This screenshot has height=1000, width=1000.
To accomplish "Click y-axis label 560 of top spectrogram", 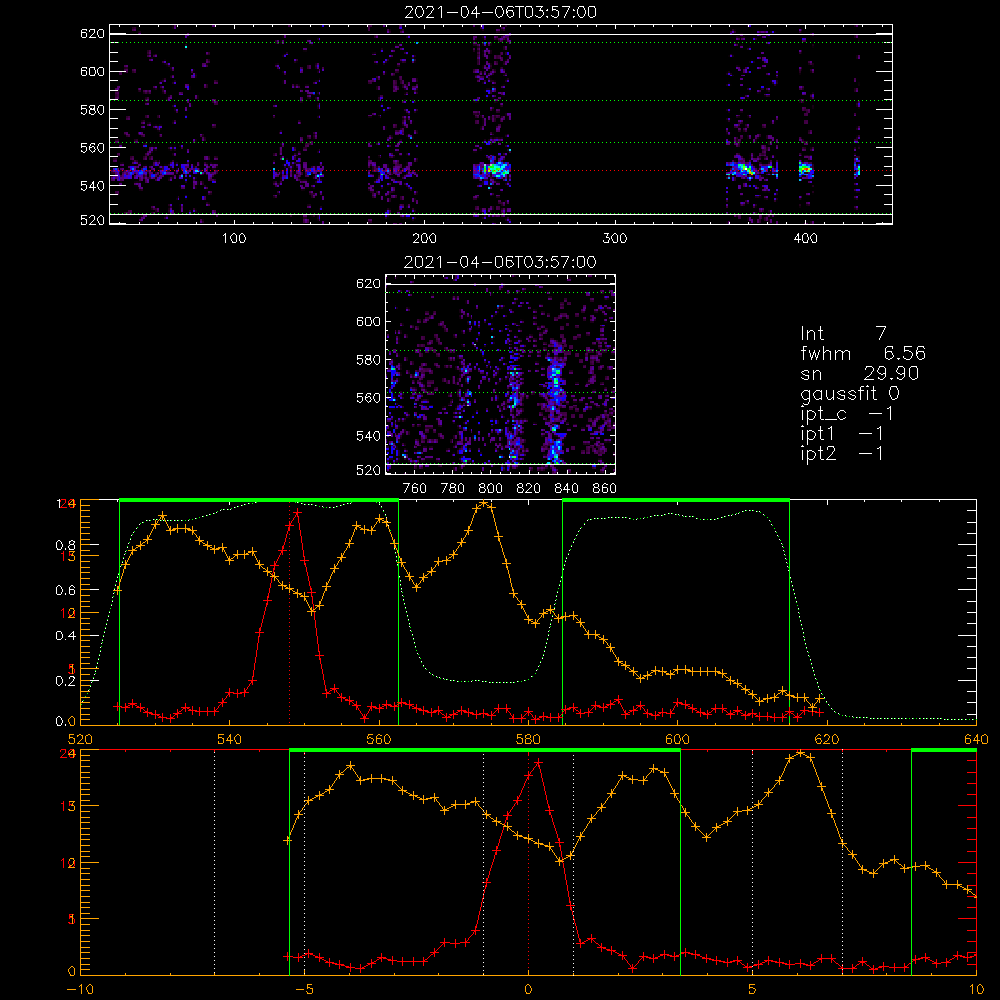I will click(x=92, y=148).
